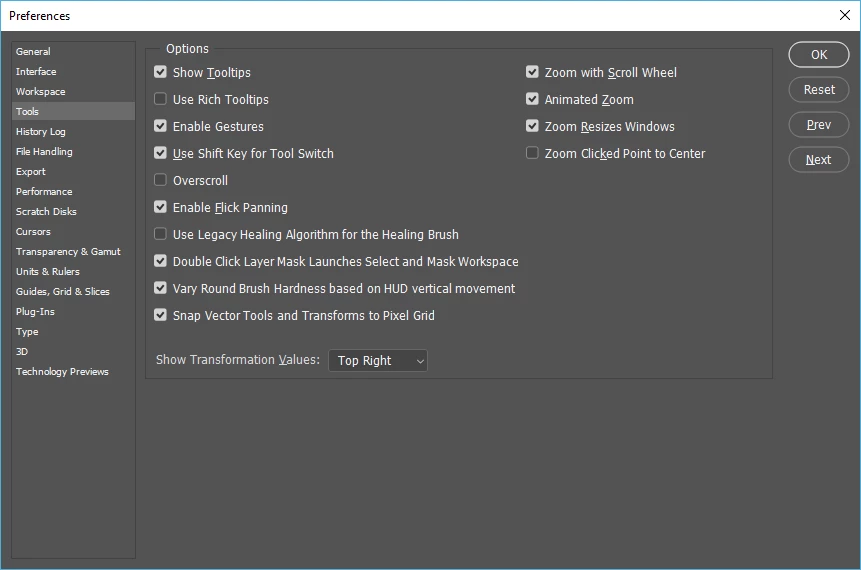Toggle Enable Flick Panning checkbox
This screenshot has height=570, width=861.
pyautogui.click(x=160, y=206)
